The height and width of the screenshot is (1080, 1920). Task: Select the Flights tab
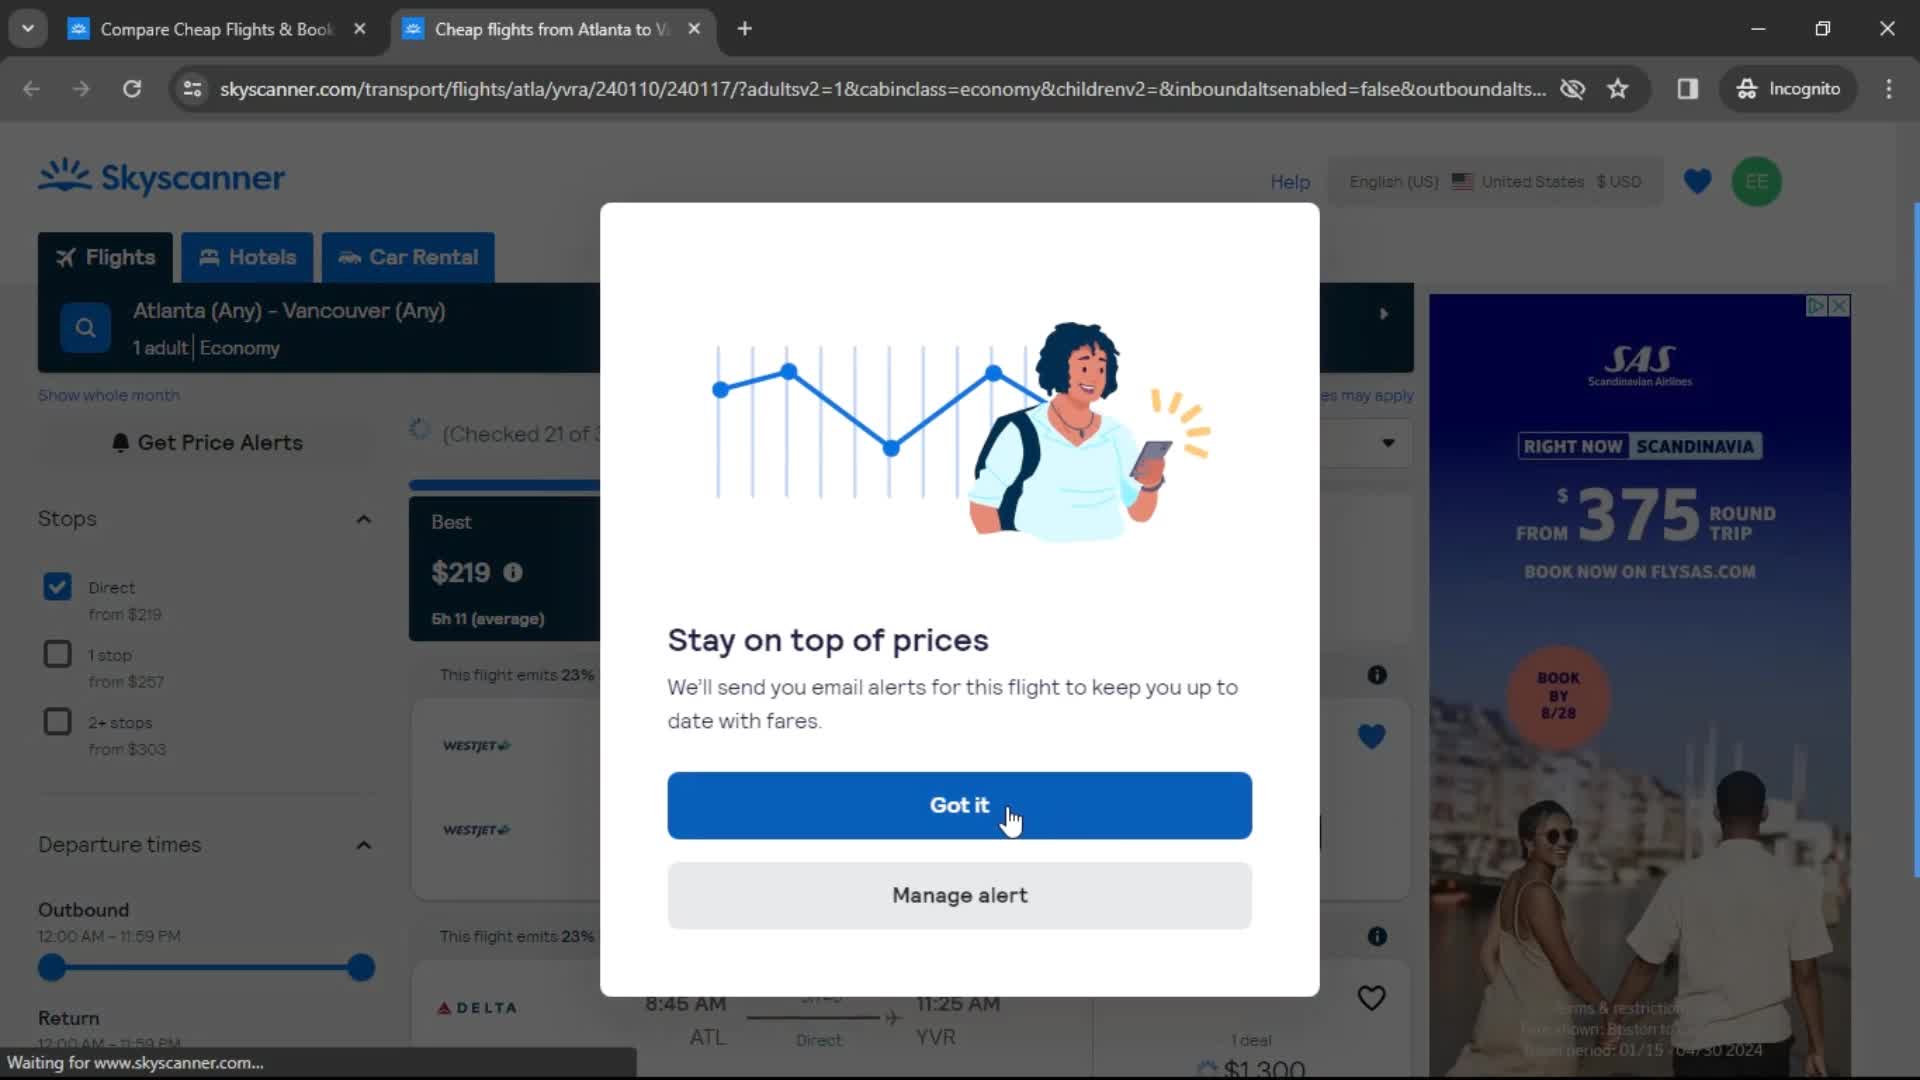click(105, 256)
